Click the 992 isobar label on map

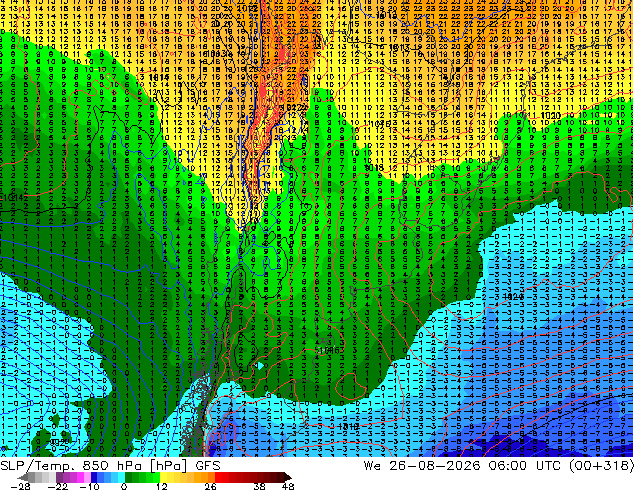tap(59, 443)
